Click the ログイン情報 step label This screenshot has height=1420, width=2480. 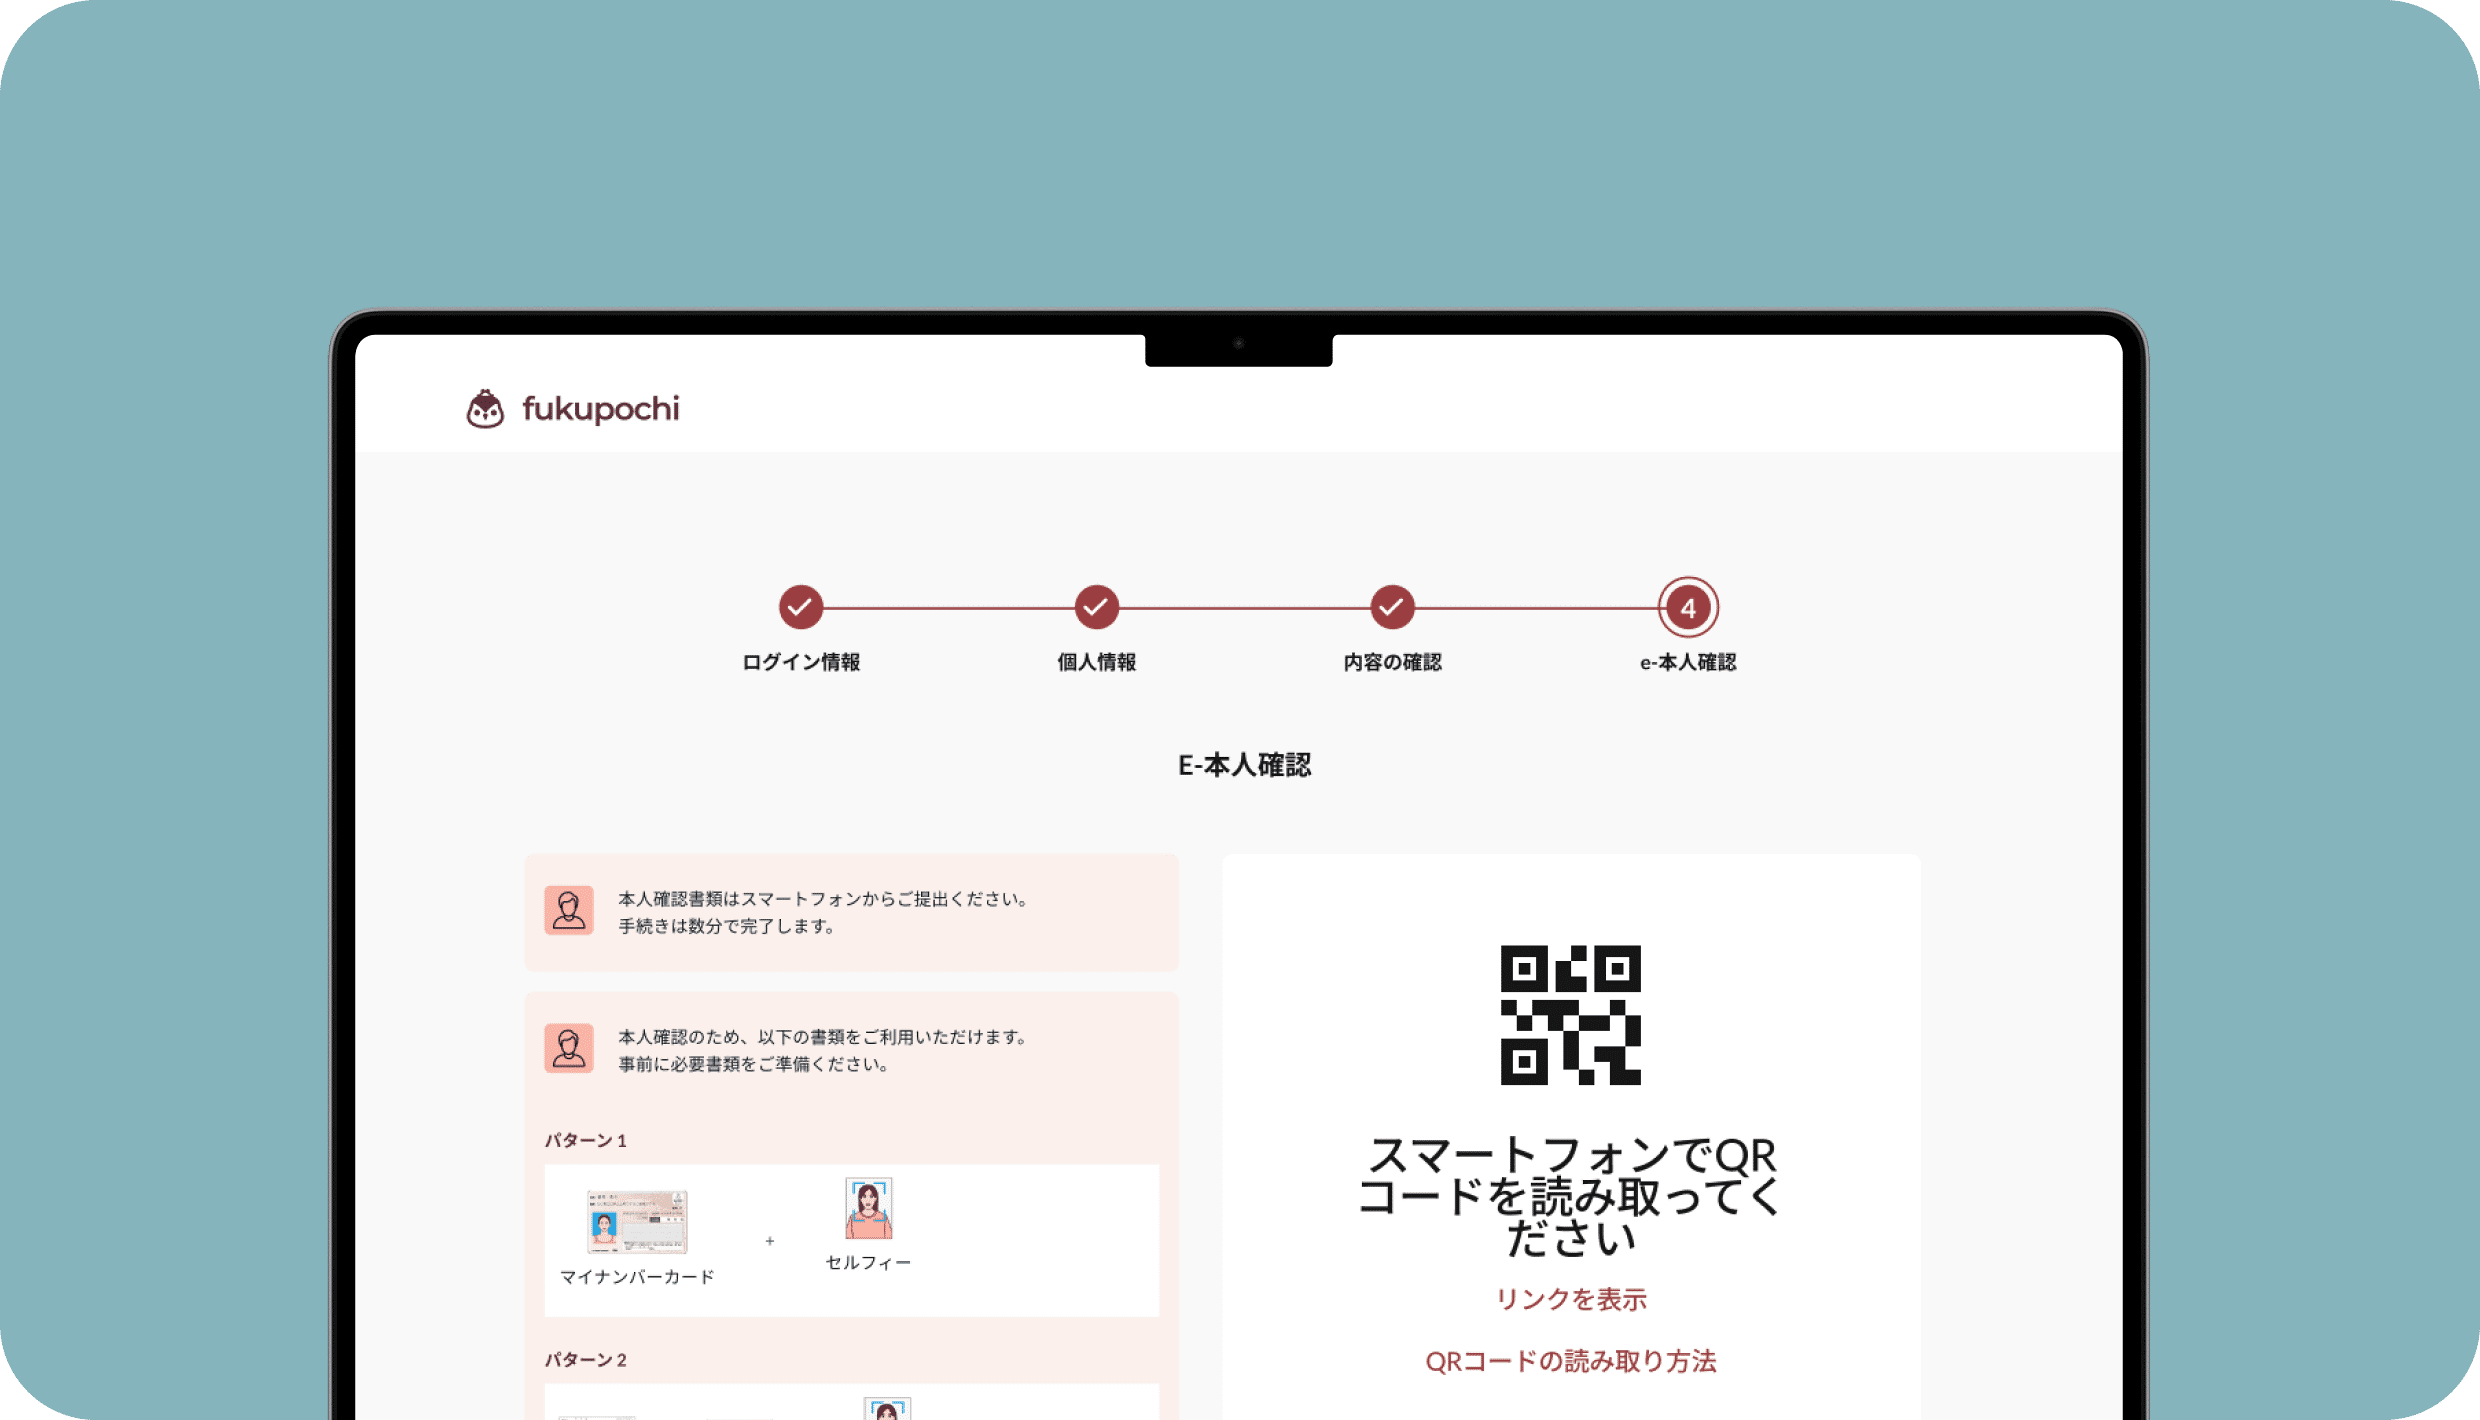(801, 662)
